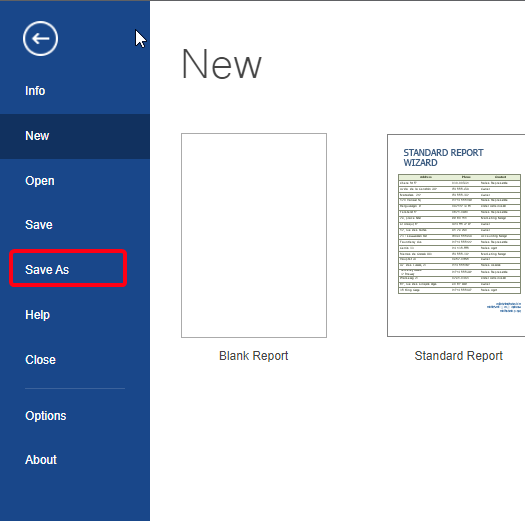This screenshot has width=525, height=521.
Task: Click the green table header row preview
Action: coord(459,177)
